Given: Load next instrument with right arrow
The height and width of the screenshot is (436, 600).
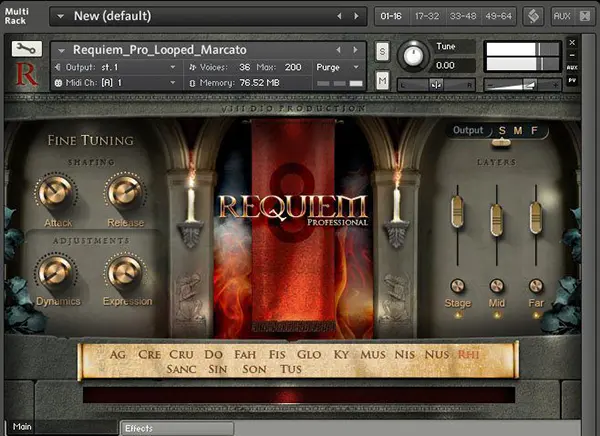Looking at the screenshot, I should pos(355,50).
